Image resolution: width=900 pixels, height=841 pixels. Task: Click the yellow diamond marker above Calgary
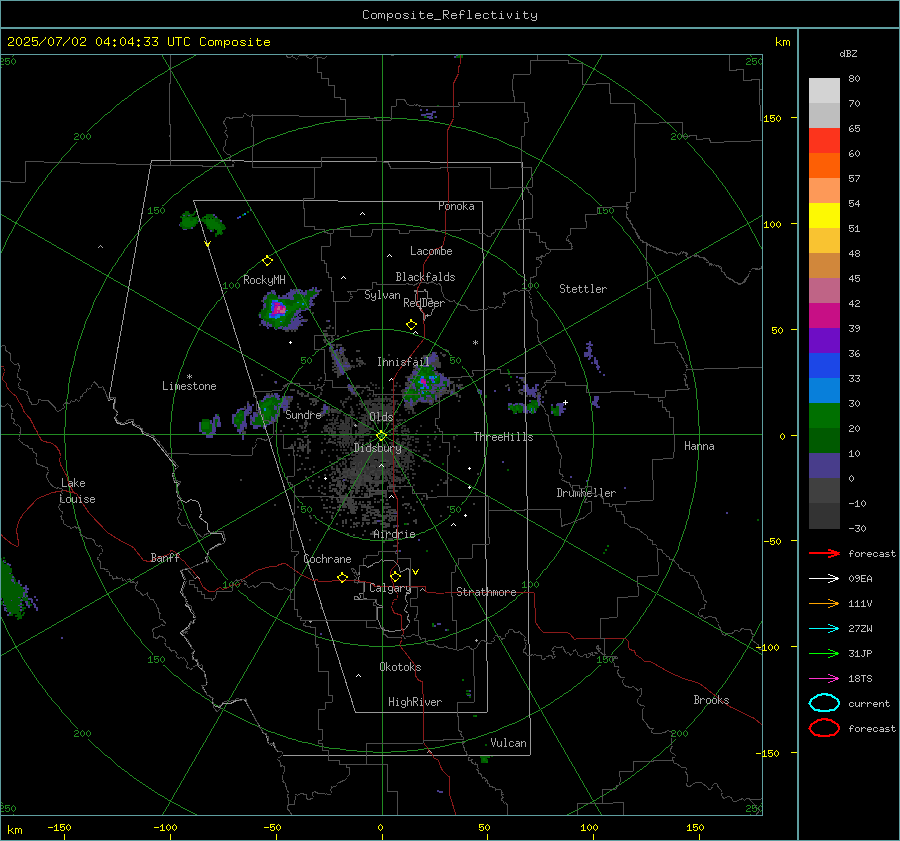point(395,576)
